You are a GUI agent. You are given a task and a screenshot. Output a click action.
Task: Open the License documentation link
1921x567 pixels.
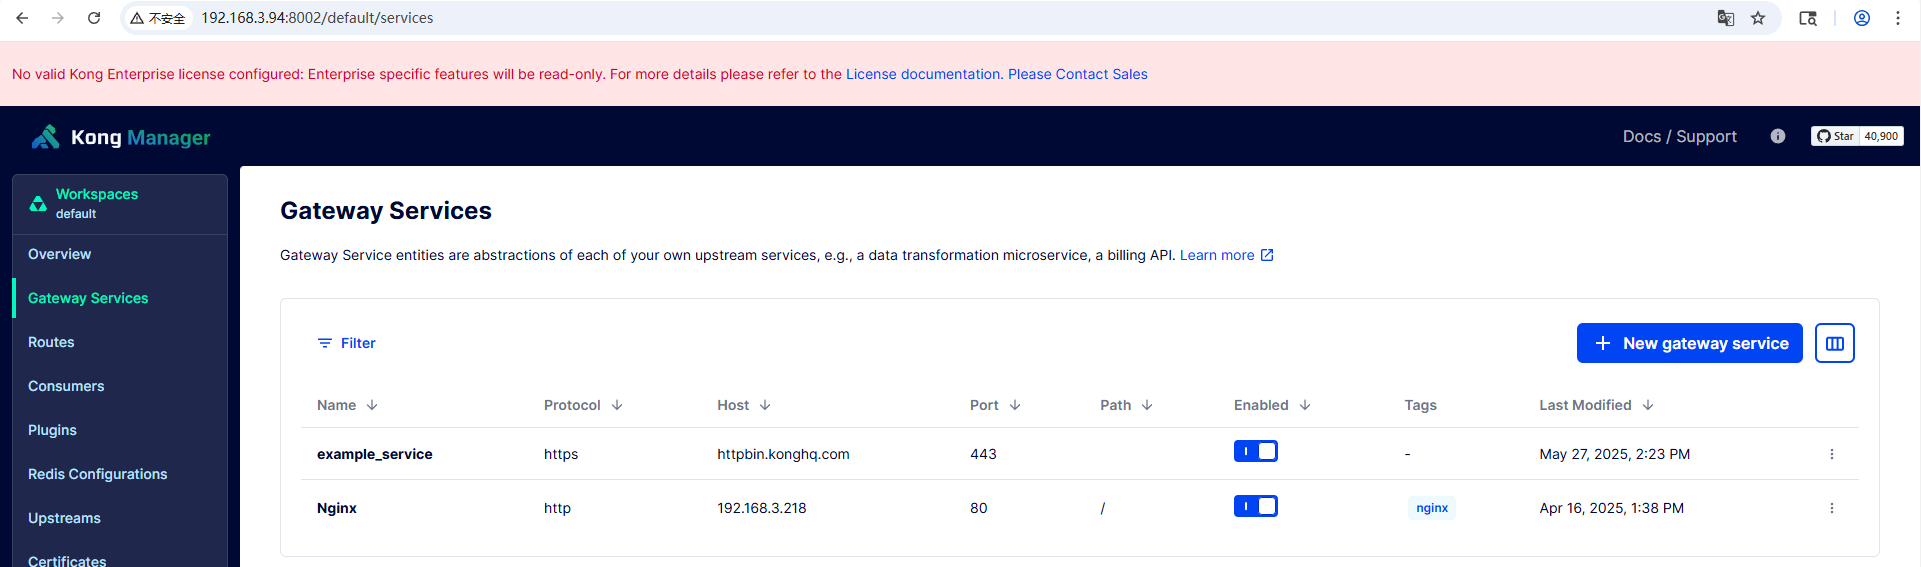(x=923, y=74)
